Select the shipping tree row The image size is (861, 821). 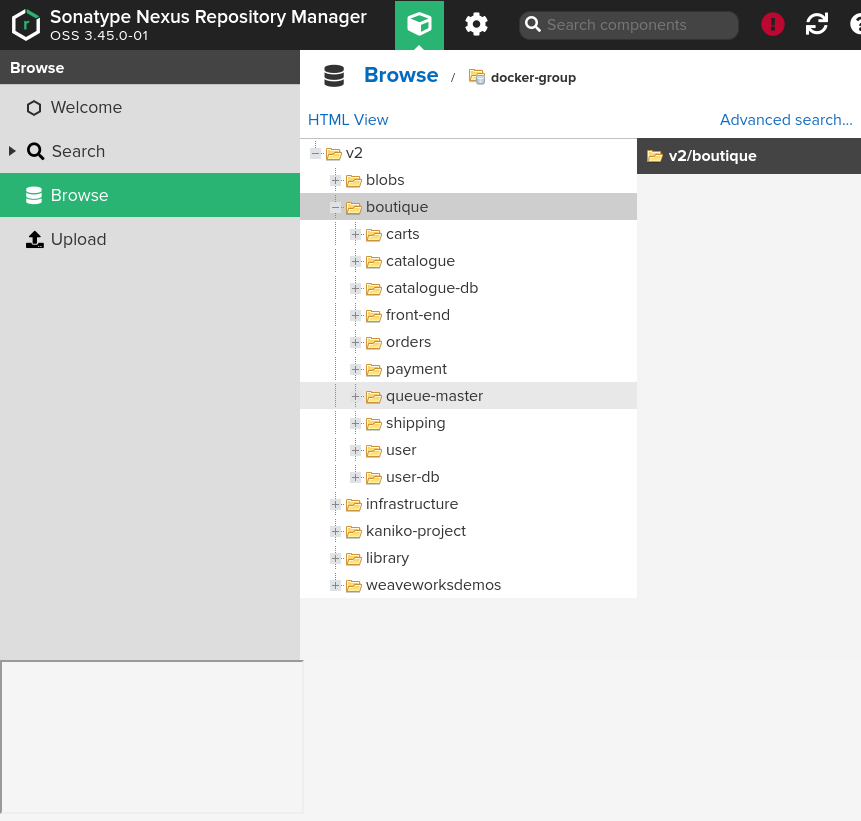(468, 423)
